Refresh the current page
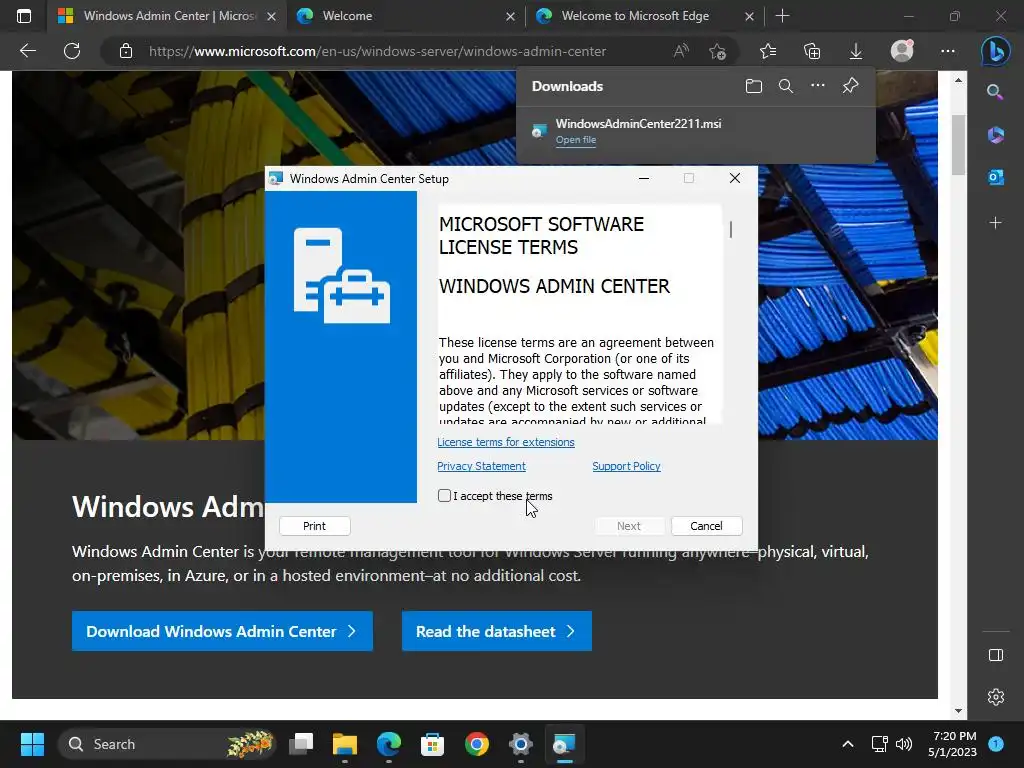1024x768 pixels. coord(72,51)
